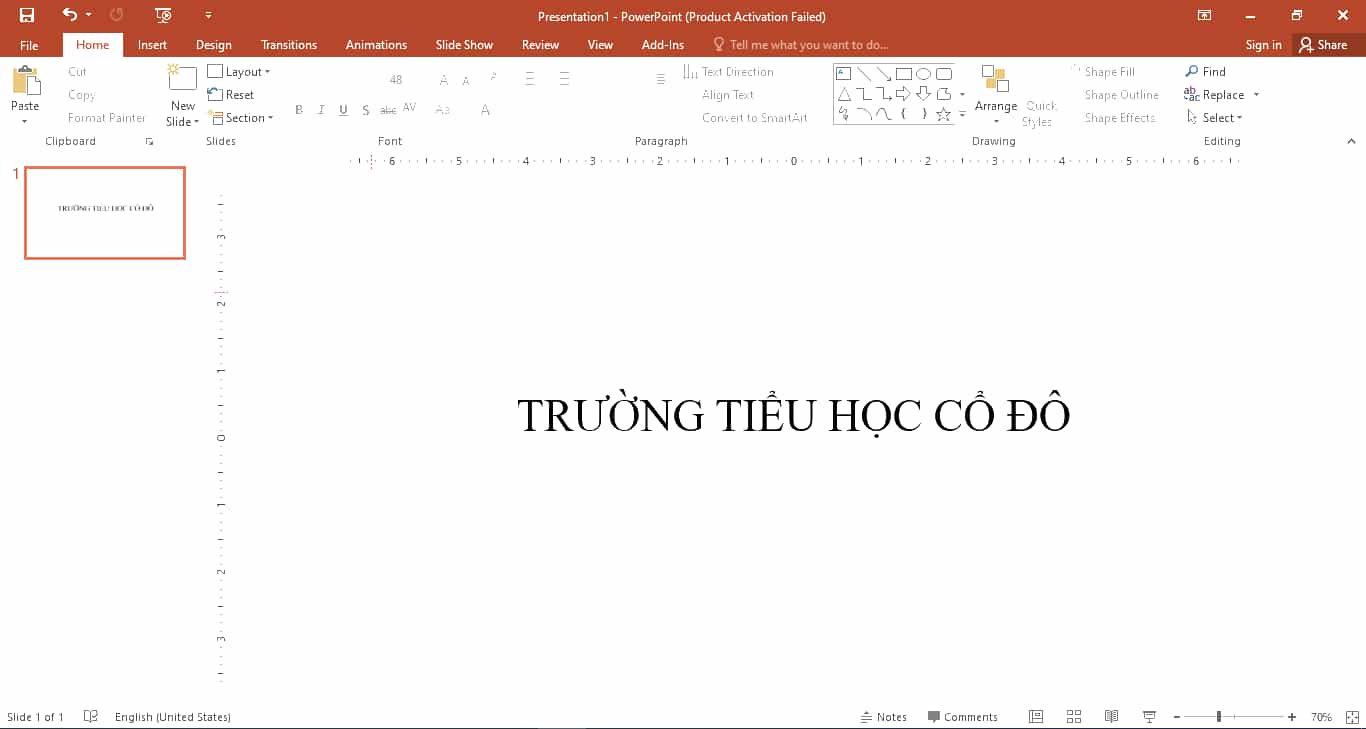Select the Left Brace shape
1366x729 pixels.
(x=903, y=114)
